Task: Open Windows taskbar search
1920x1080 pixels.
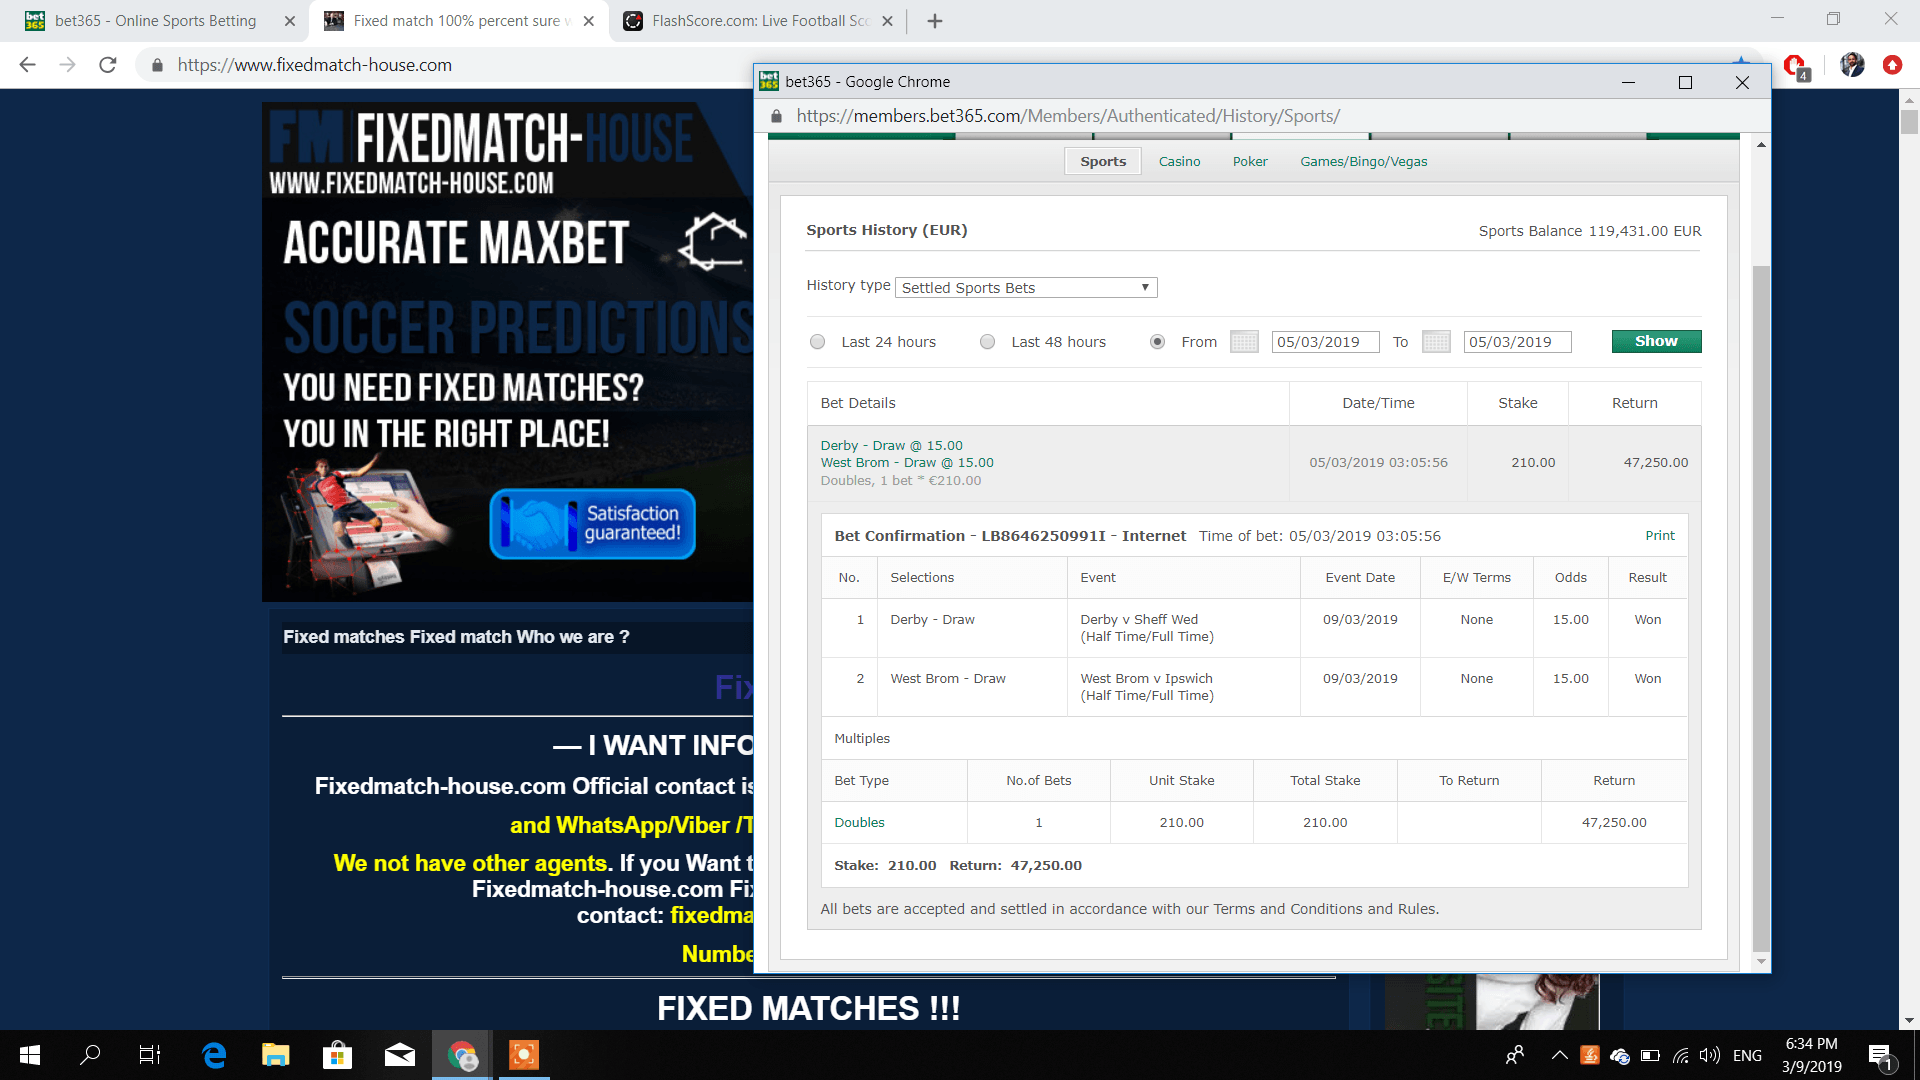Action: (x=90, y=1055)
